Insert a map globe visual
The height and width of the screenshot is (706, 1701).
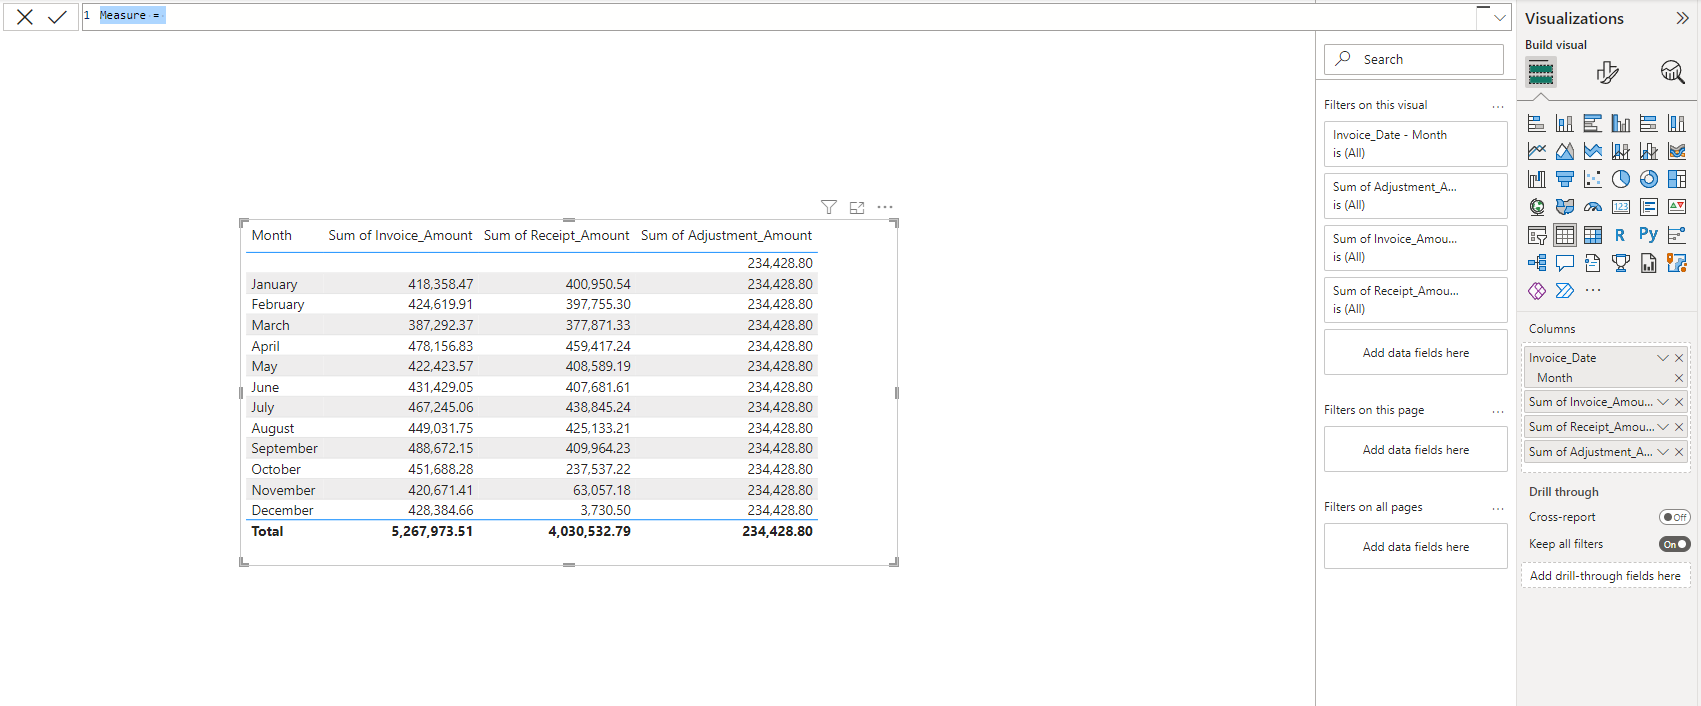1537,207
